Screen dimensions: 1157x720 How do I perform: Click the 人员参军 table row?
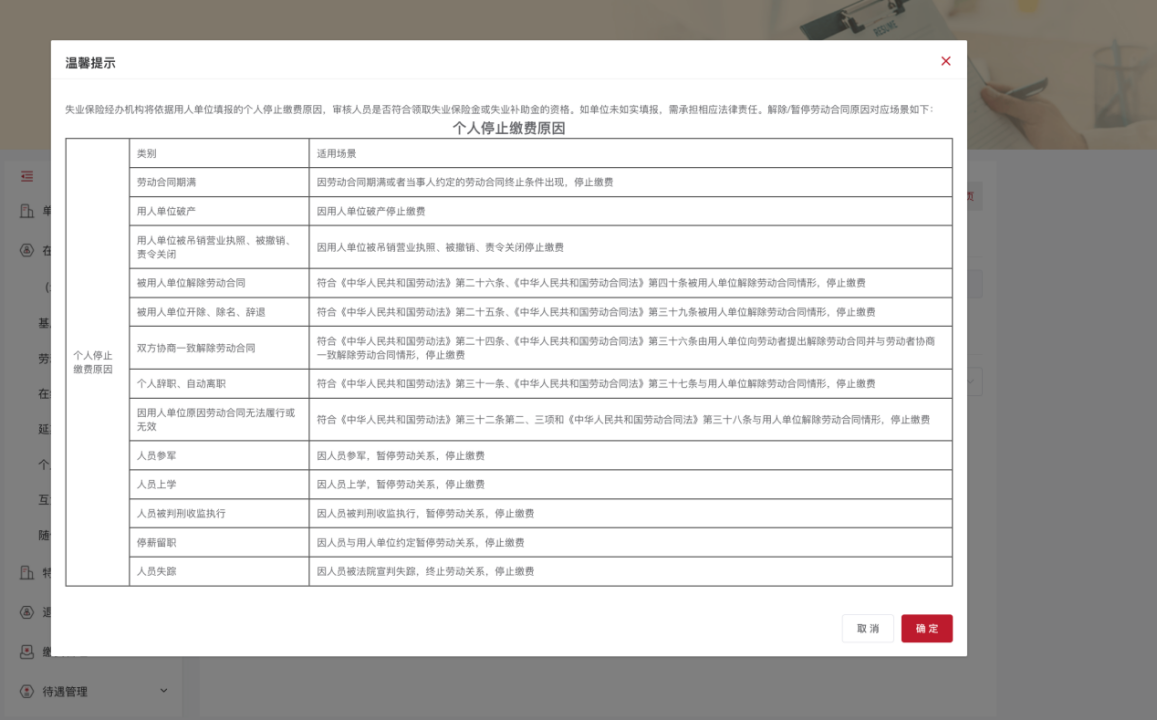pos(219,455)
